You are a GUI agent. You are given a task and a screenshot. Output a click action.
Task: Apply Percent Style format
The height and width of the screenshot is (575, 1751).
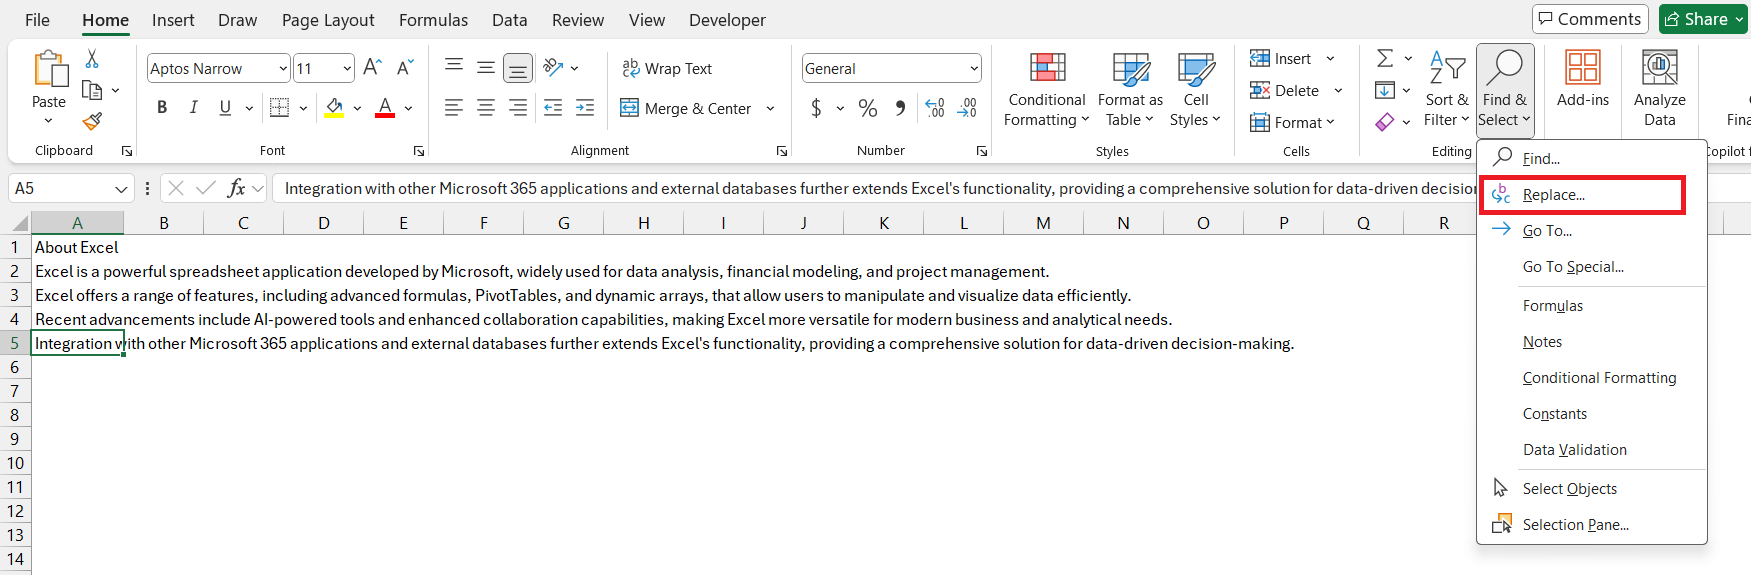tap(868, 108)
